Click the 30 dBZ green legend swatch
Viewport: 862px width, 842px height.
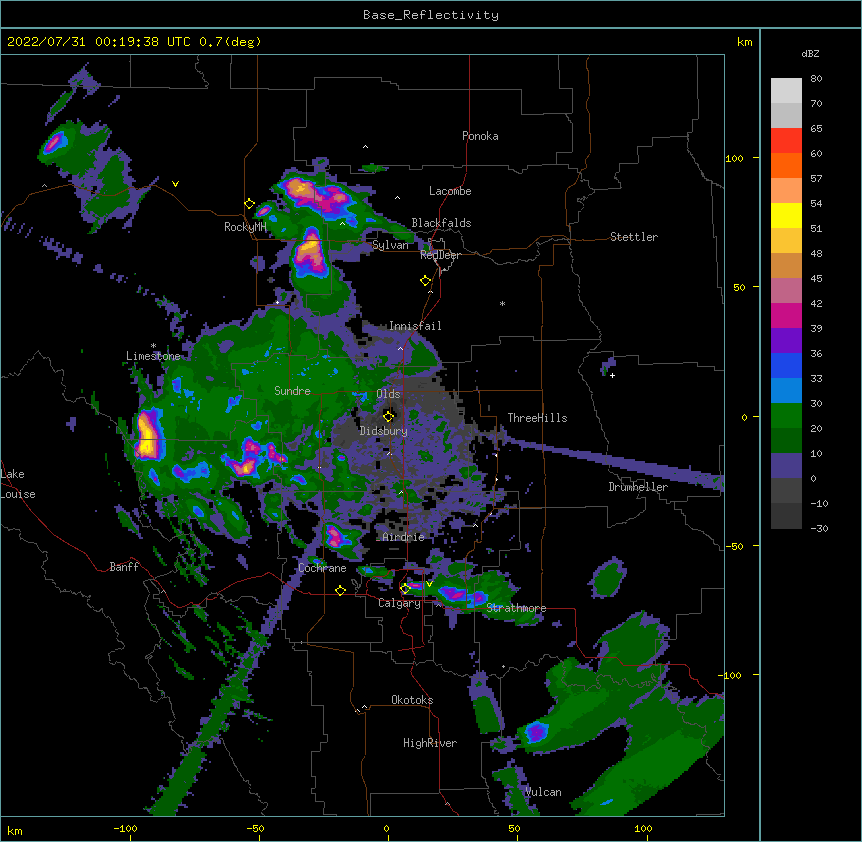(x=786, y=416)
